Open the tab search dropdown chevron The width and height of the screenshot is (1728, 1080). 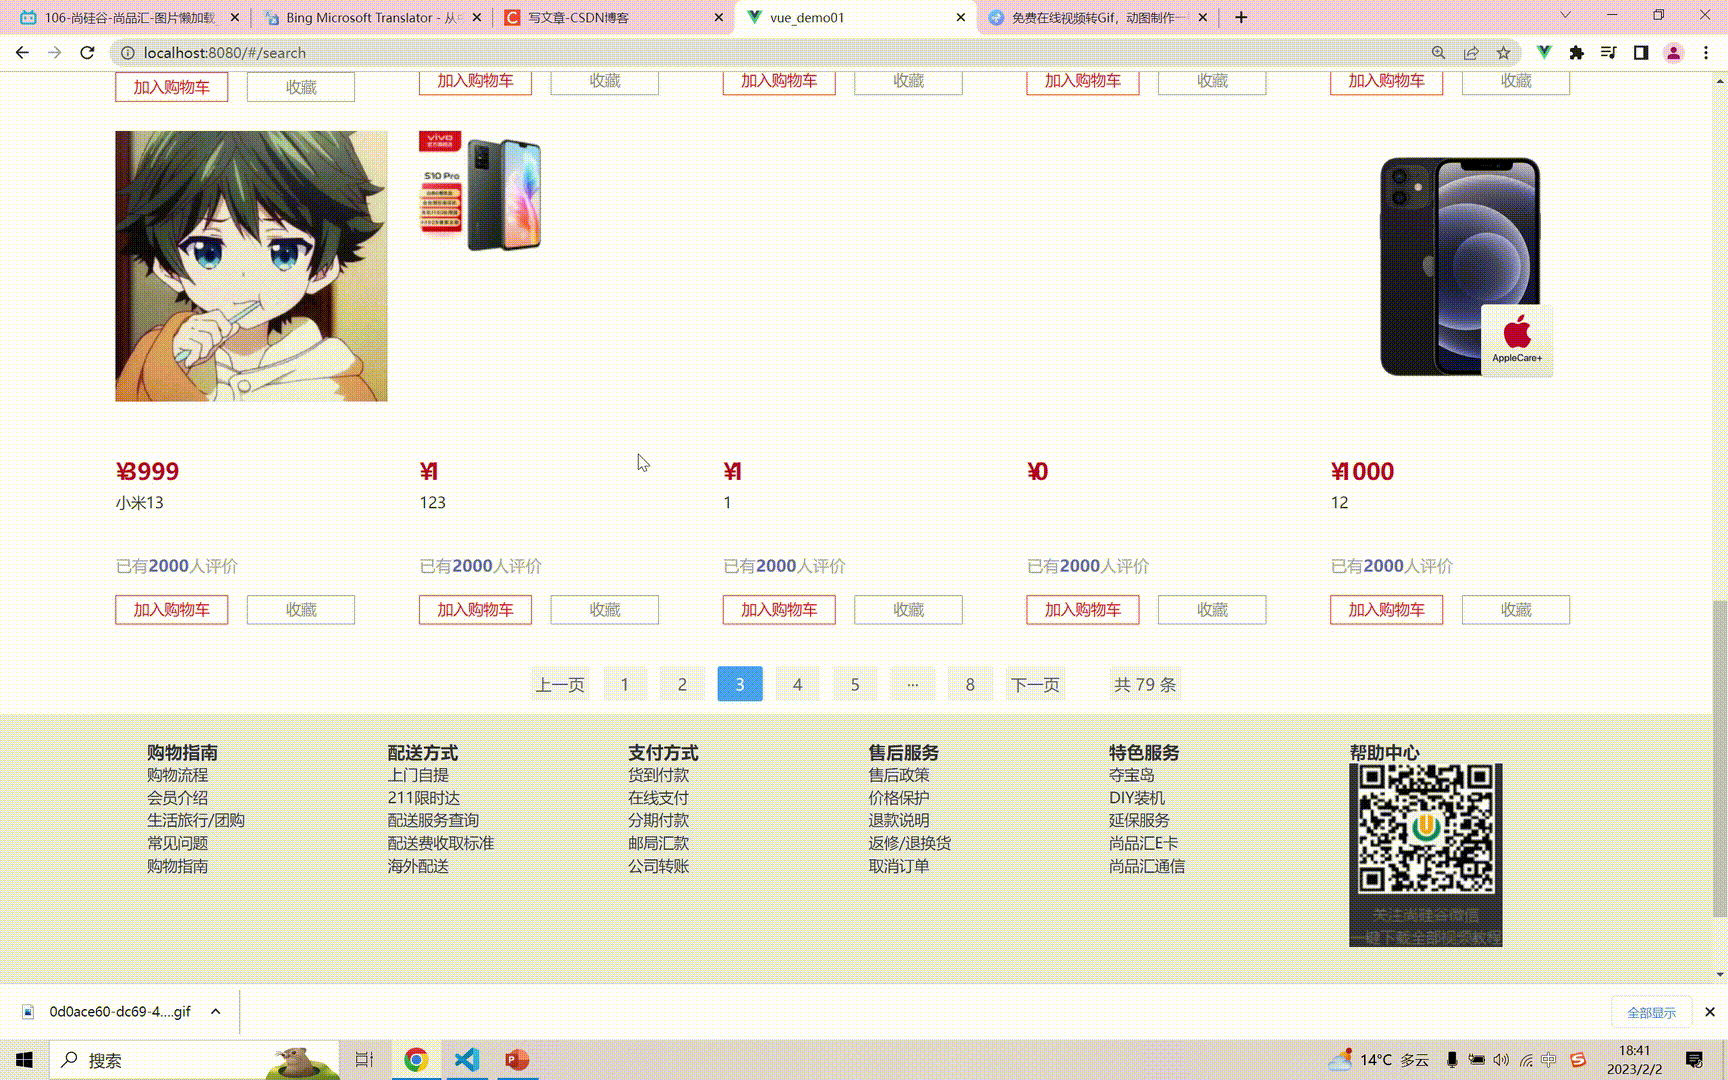1566,15
